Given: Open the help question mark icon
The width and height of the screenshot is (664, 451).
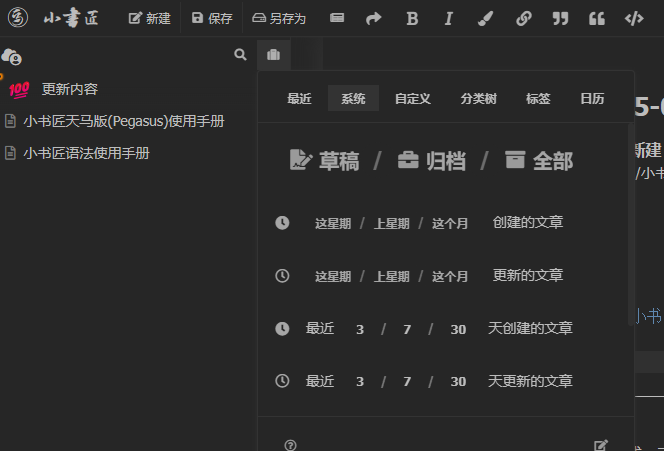Looking at the screenshot, I should 290,445.
